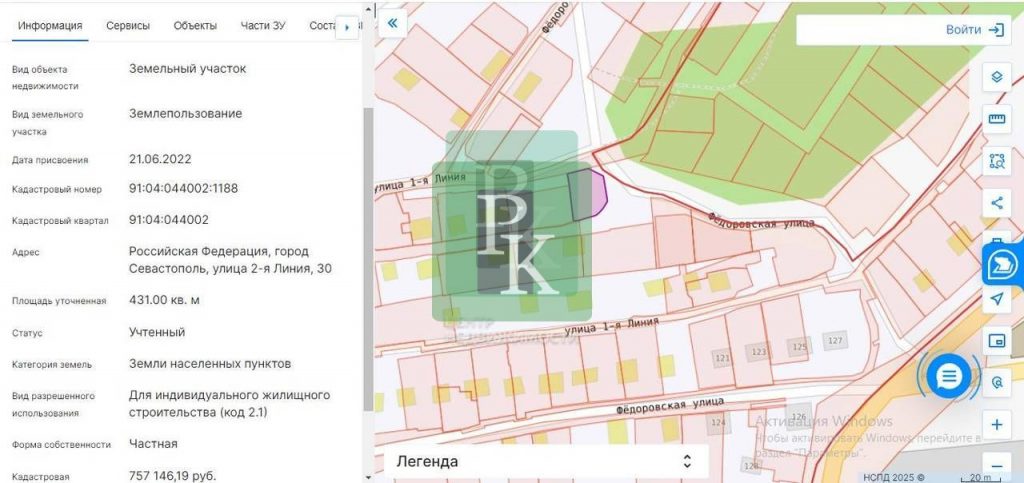Image resolution: width=1024 pixels, height=483 pixels.
Task: Go to the Информация tab
Action: point(50,26)
